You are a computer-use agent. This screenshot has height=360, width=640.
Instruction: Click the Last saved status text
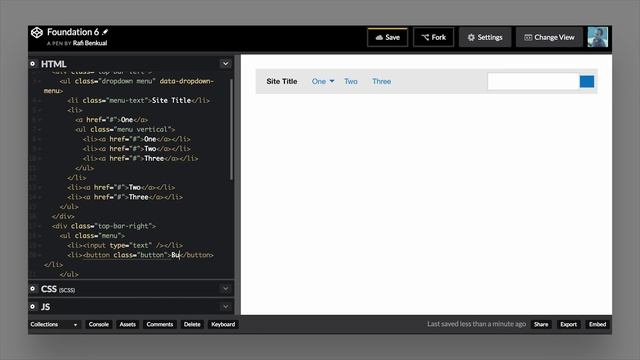pos(476,324)
